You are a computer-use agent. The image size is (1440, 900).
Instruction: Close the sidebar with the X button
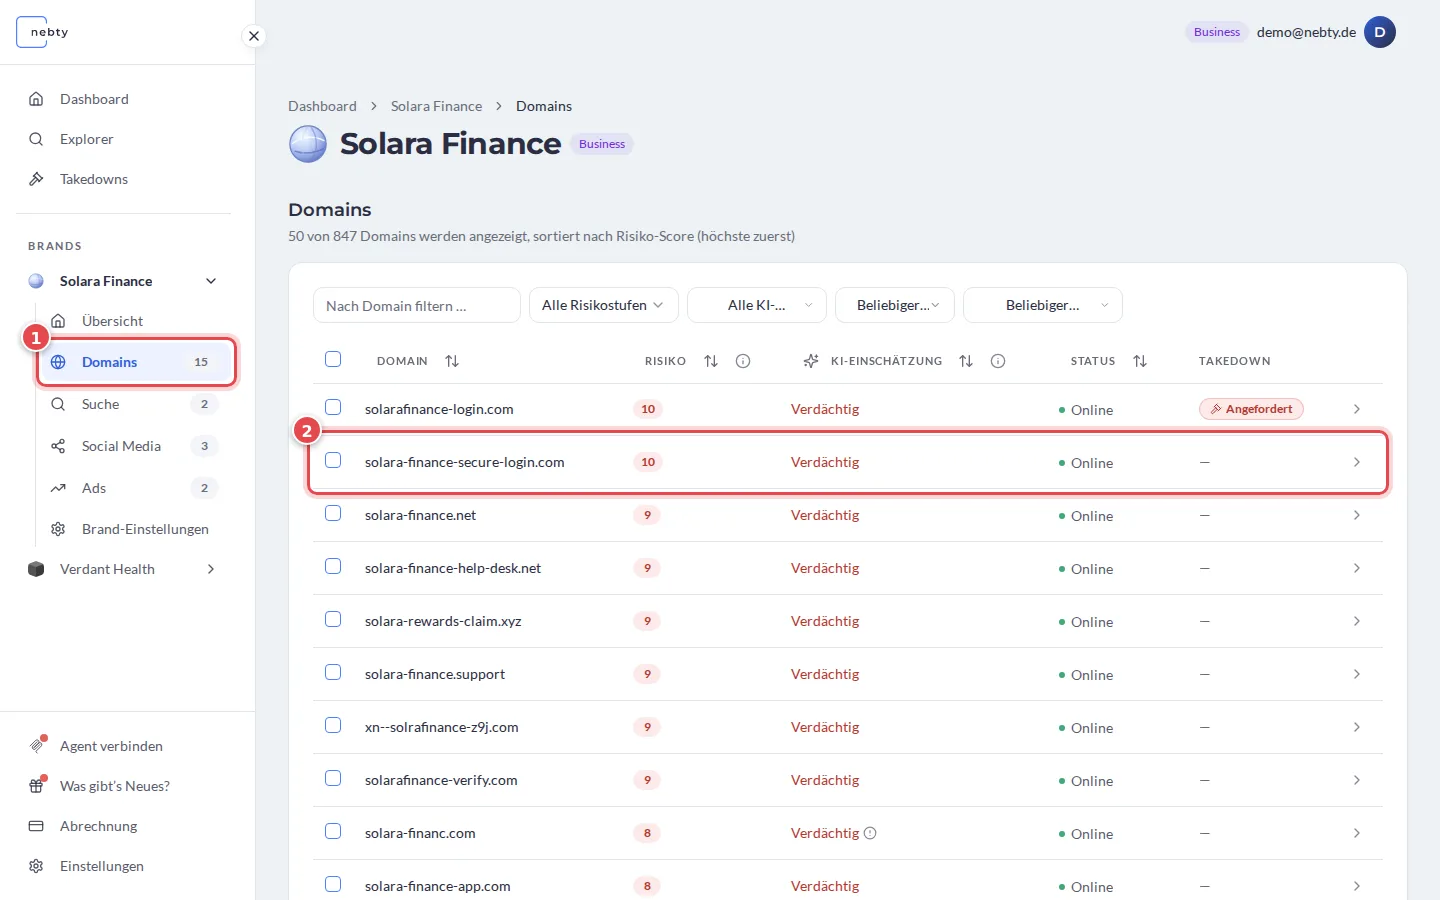254,36
